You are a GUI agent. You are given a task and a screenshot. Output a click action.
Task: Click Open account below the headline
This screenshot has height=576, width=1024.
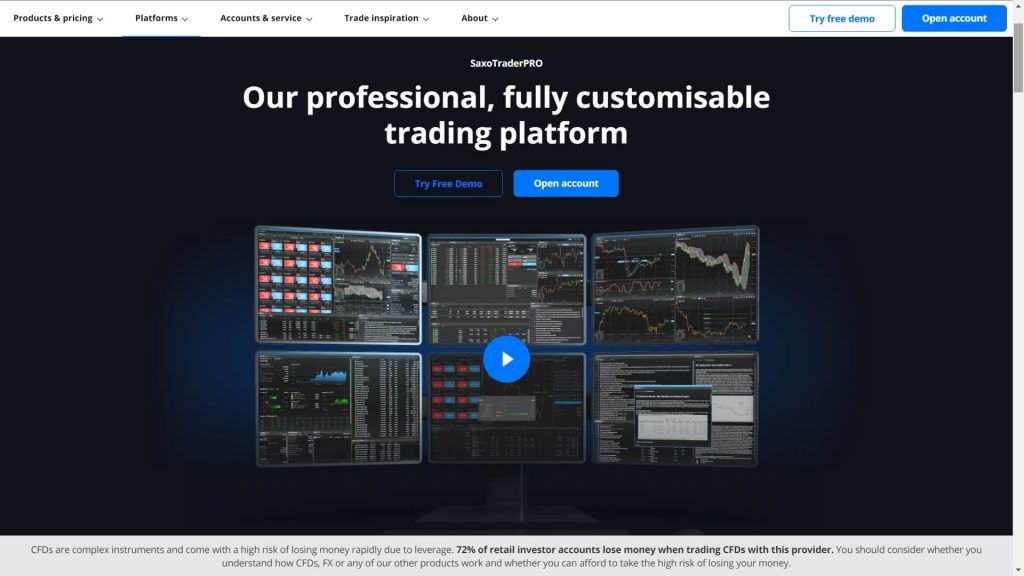pos(566,184)
